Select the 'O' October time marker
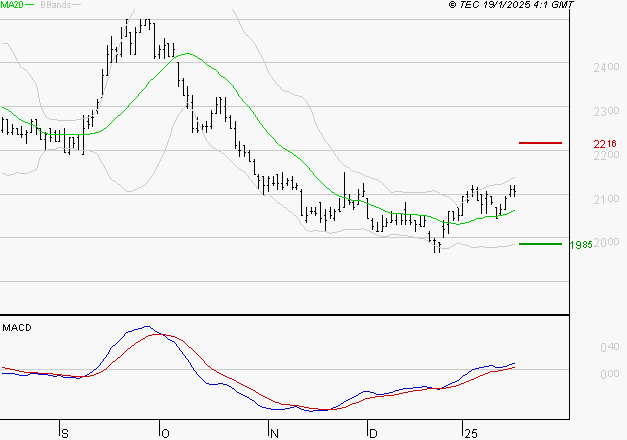Viewport: 627px width, 440px height. [163, 432]
